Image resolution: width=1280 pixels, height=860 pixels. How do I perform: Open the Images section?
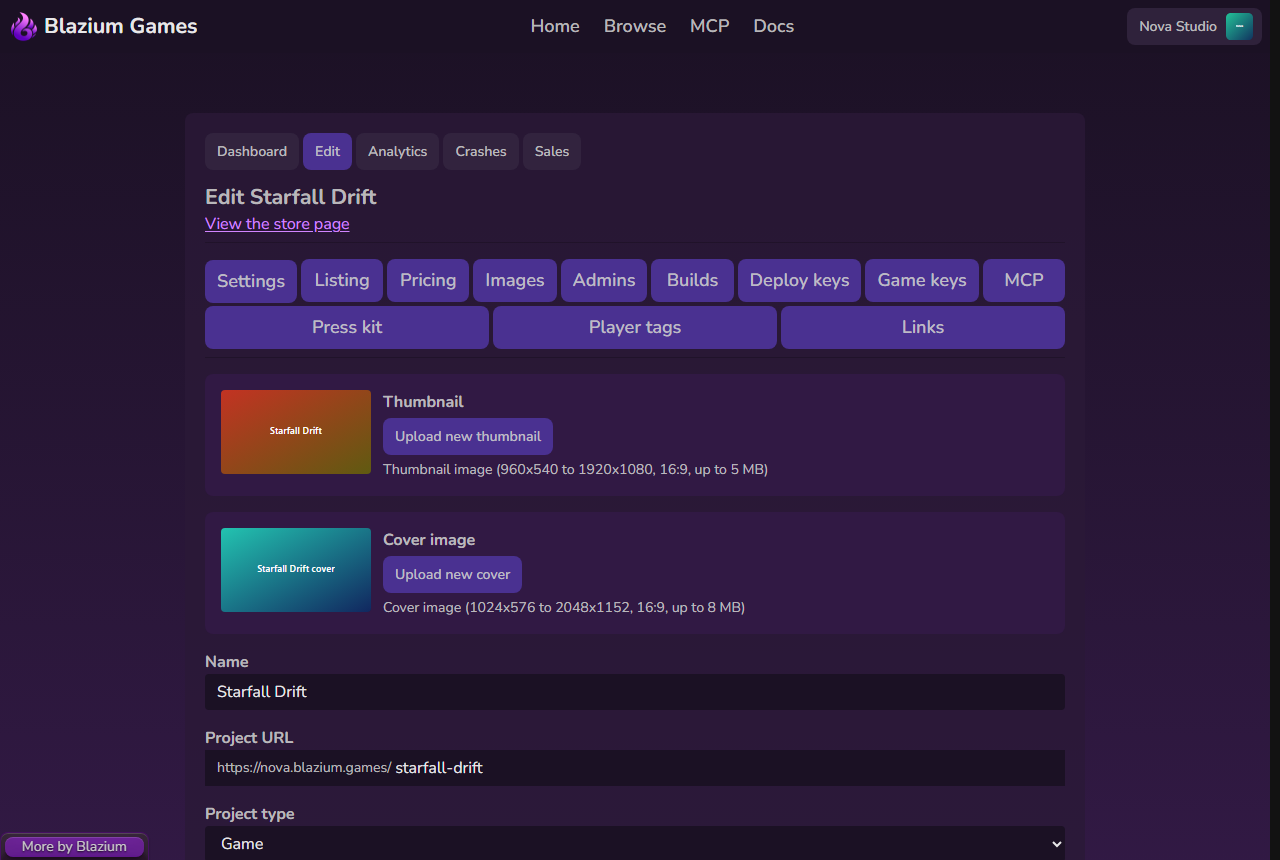pos(515,281)
